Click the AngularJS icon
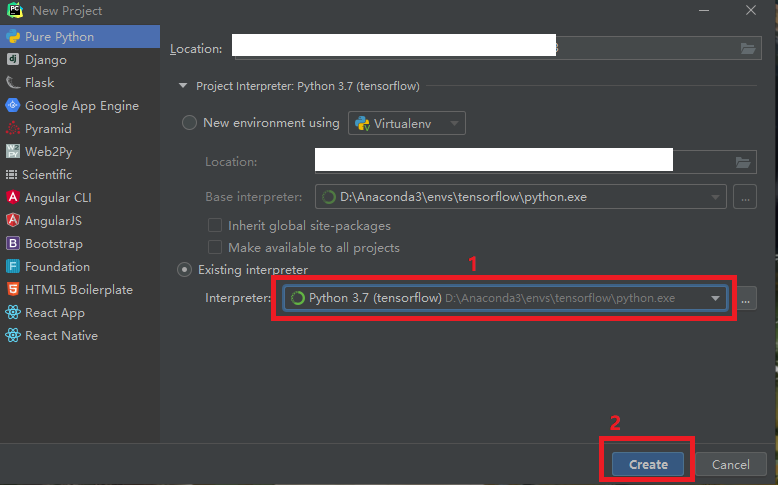This screenshot has height=485, width=778. tap(13, 220)
